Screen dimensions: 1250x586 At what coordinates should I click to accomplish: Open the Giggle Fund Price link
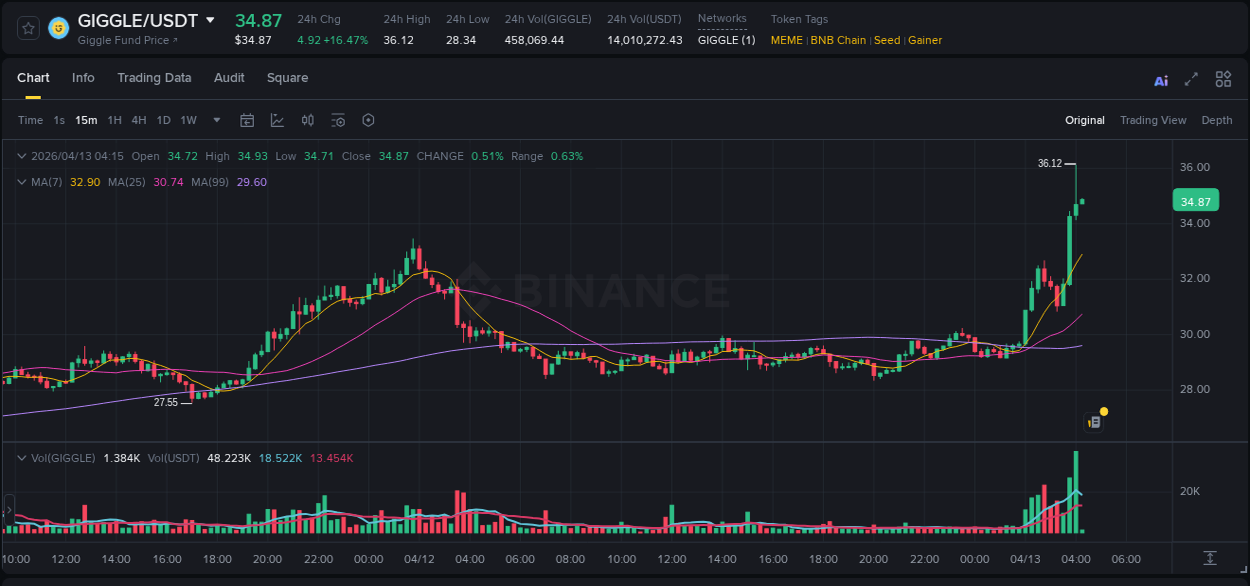pos(122,41)
